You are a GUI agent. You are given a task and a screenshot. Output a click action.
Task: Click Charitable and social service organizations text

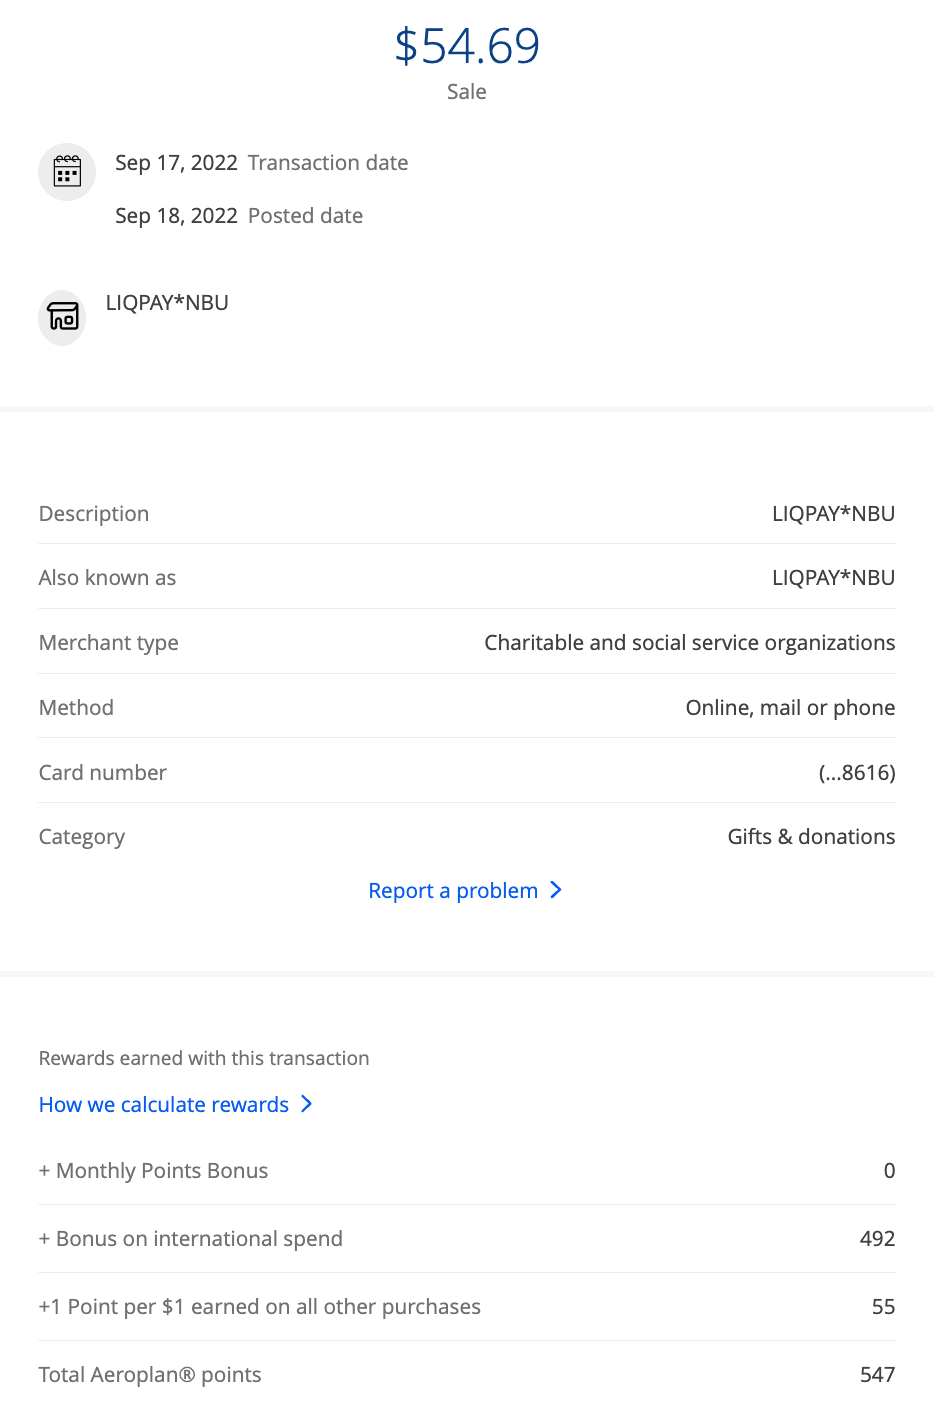point(689,643)
